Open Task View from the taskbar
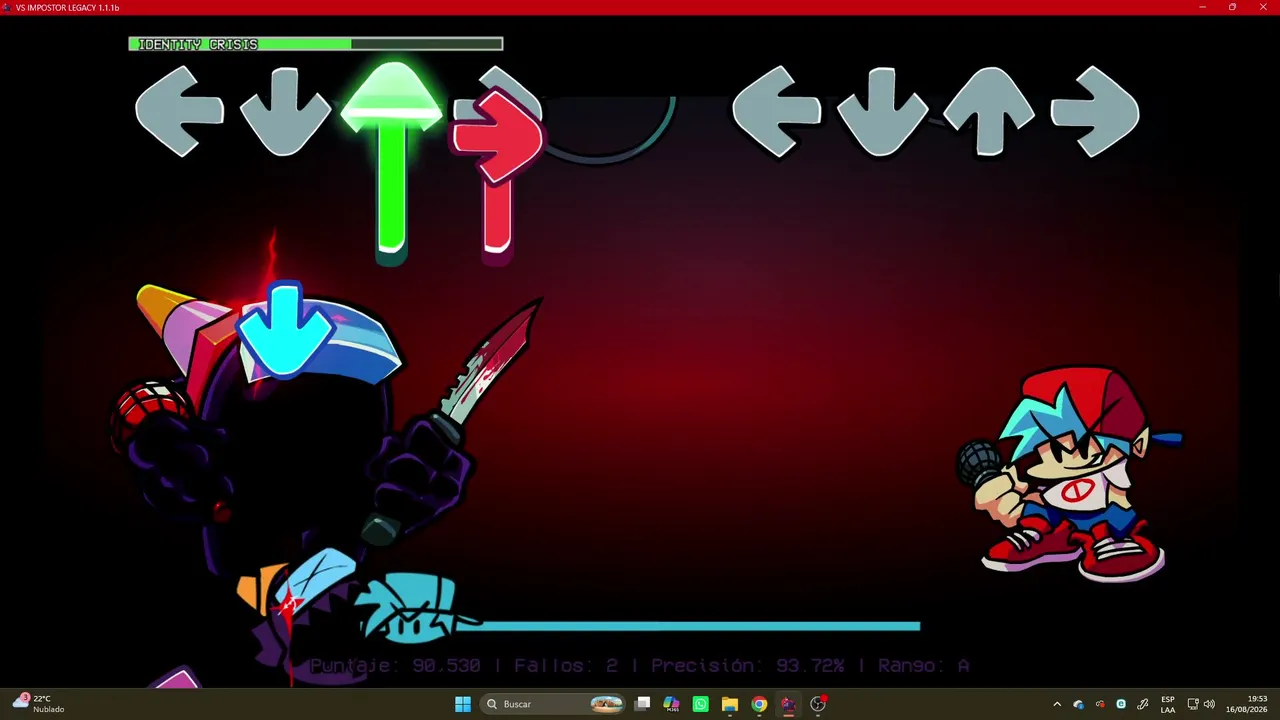This screenshot has height=720, width=1280. [x=643, y=704]
